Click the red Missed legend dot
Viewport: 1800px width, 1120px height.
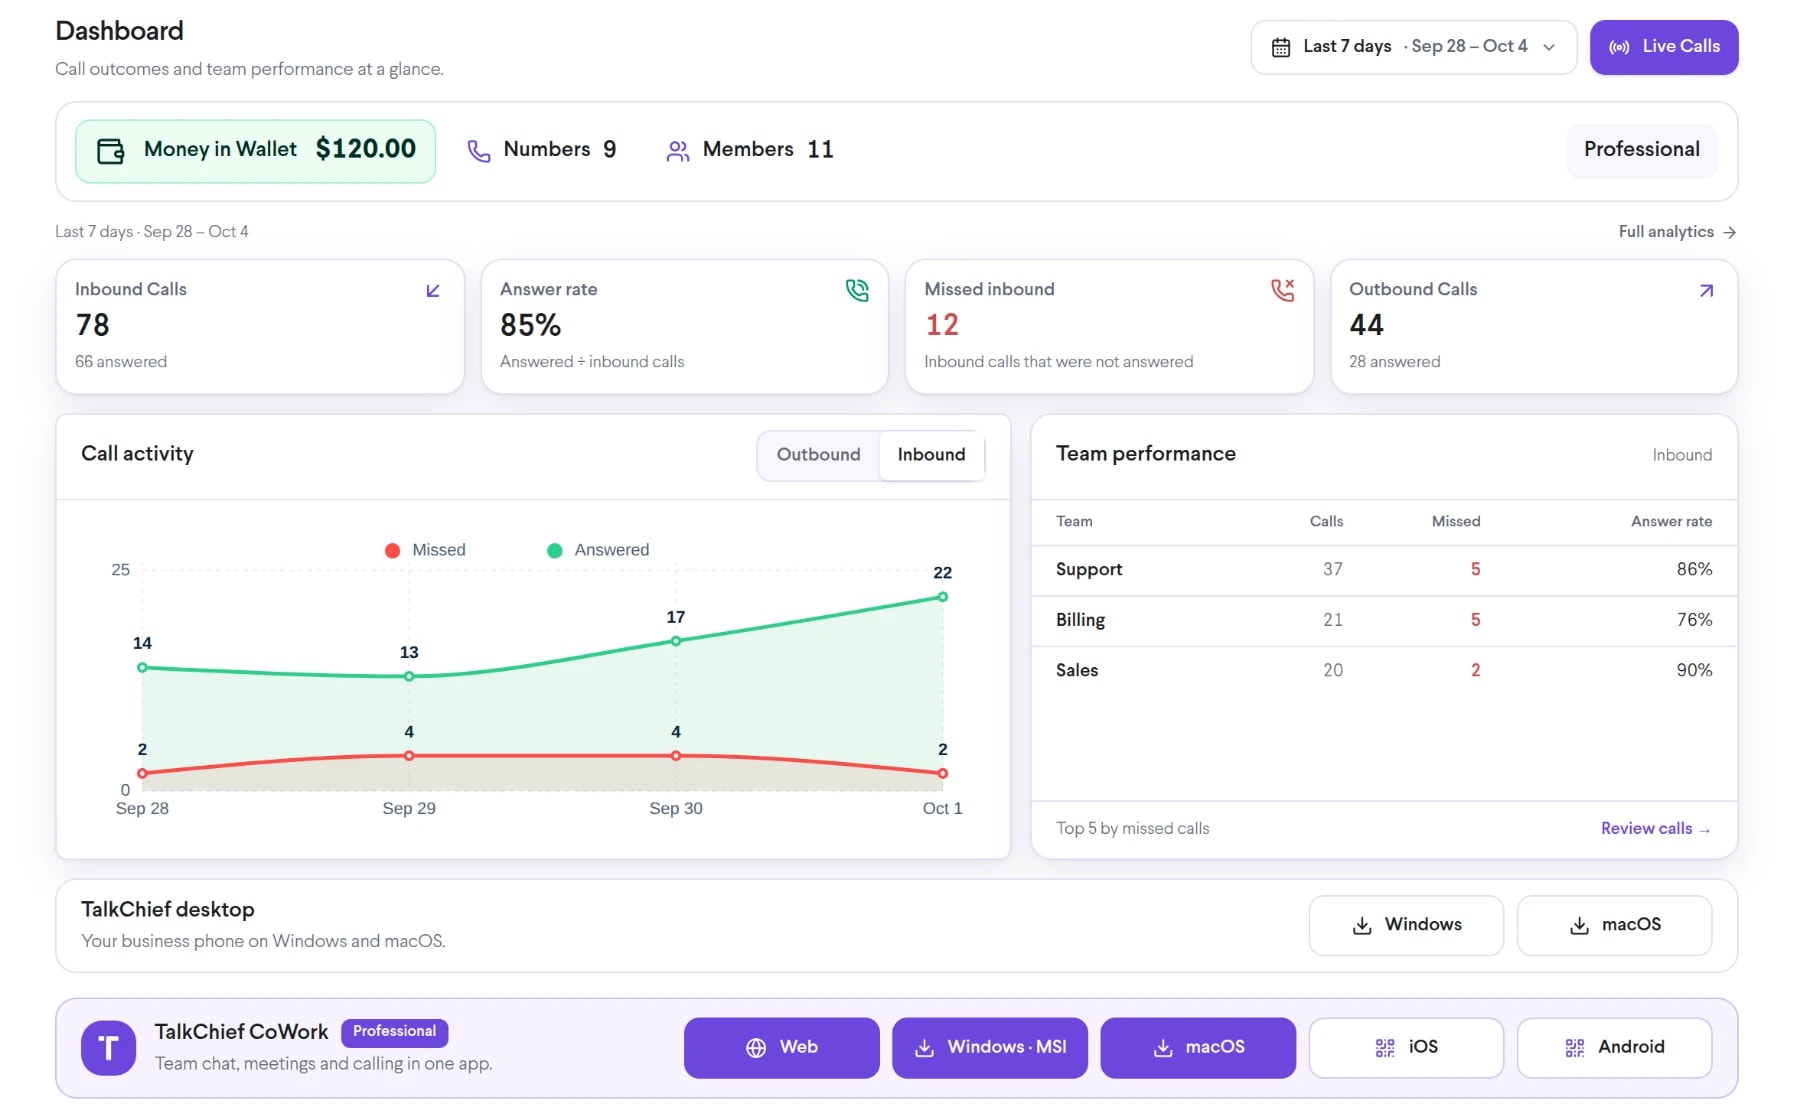tap(392, 551)
